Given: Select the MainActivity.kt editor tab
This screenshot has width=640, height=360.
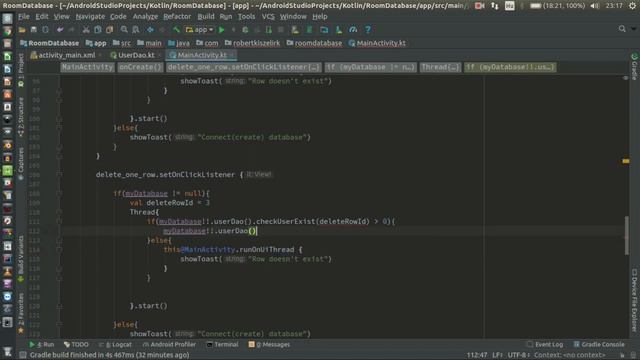Looking at the screenshot, I should pos(202,55).
